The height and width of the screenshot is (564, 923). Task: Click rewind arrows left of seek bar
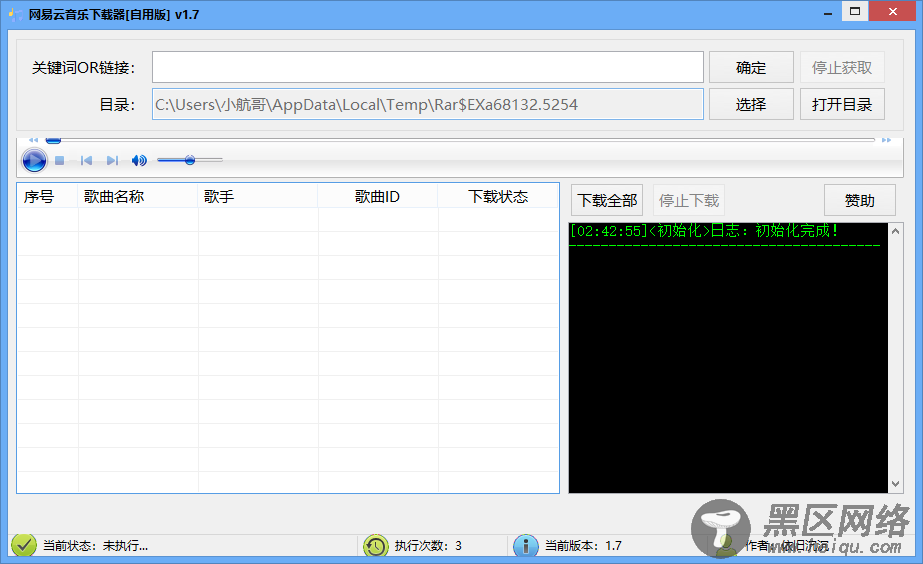[x=34, y=140]
